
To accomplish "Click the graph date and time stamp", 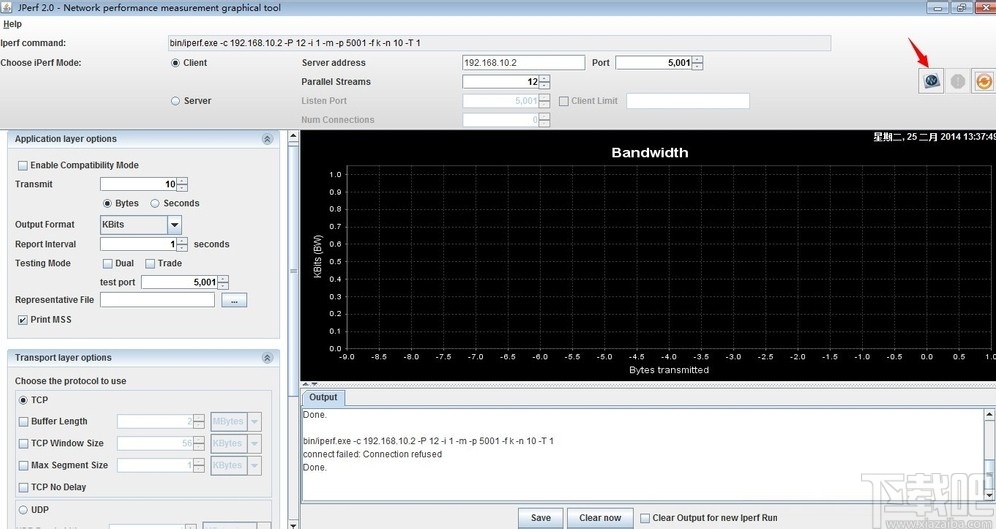I will (x=934, y=137).
